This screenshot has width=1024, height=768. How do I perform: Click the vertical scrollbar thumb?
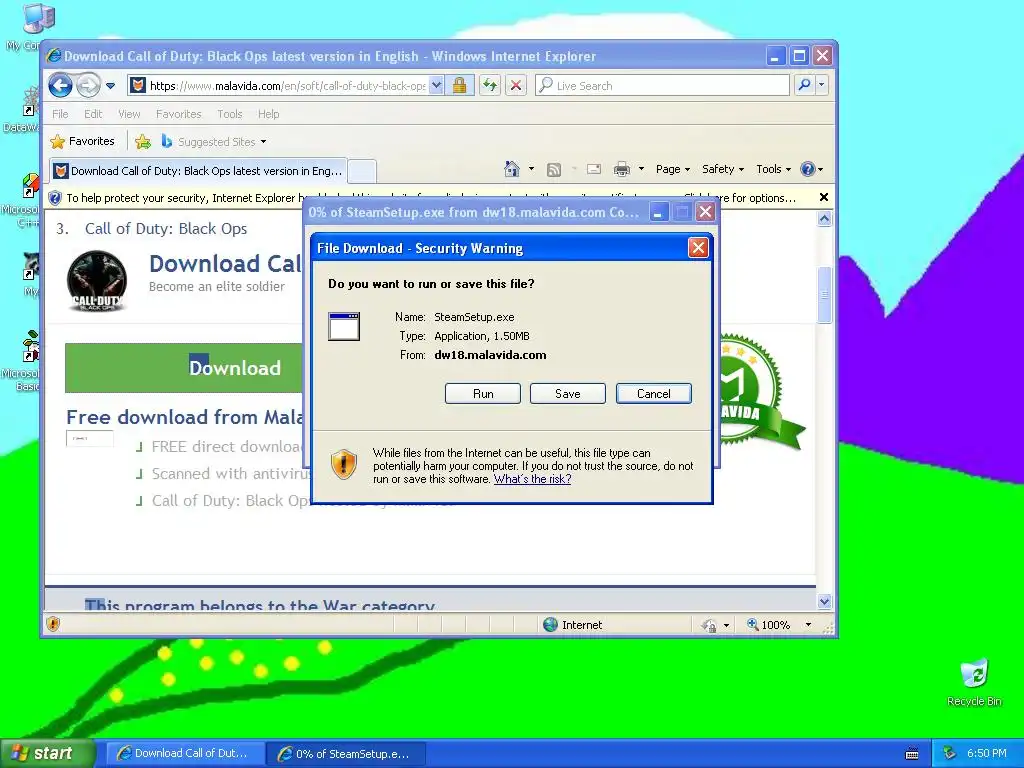(x=824, y=295)
